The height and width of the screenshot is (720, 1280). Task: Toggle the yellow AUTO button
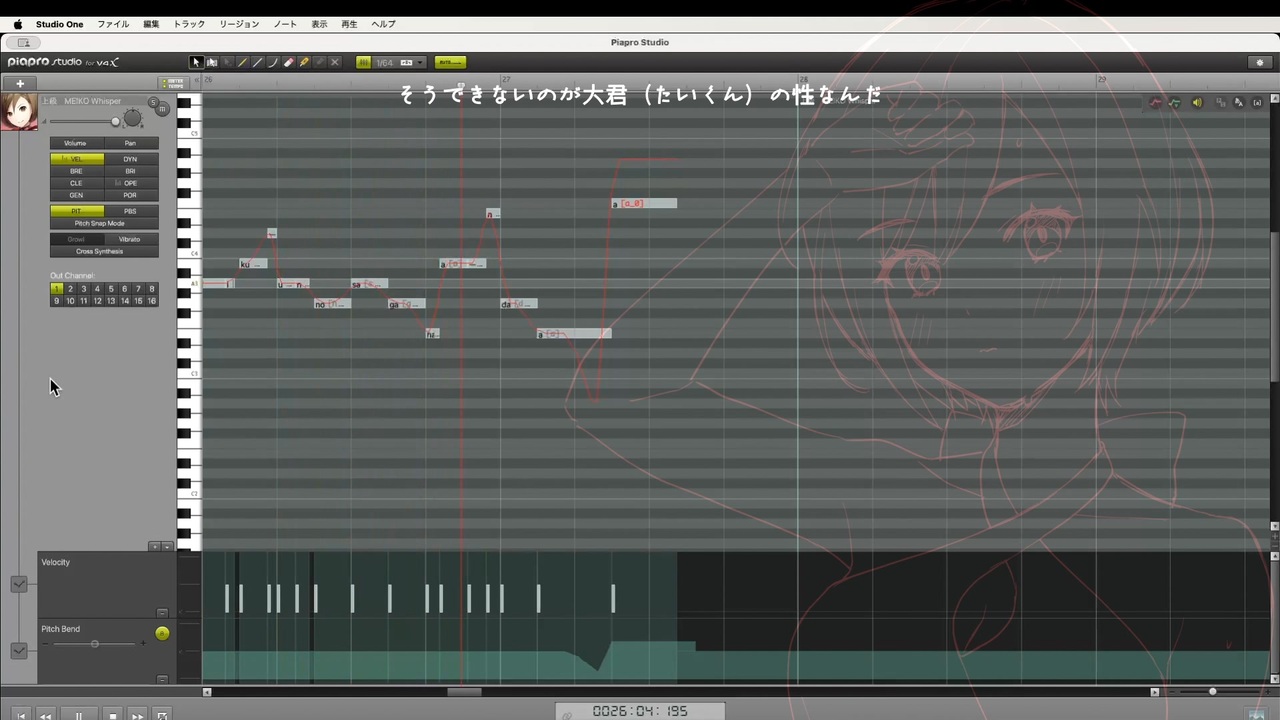(450, 62)
